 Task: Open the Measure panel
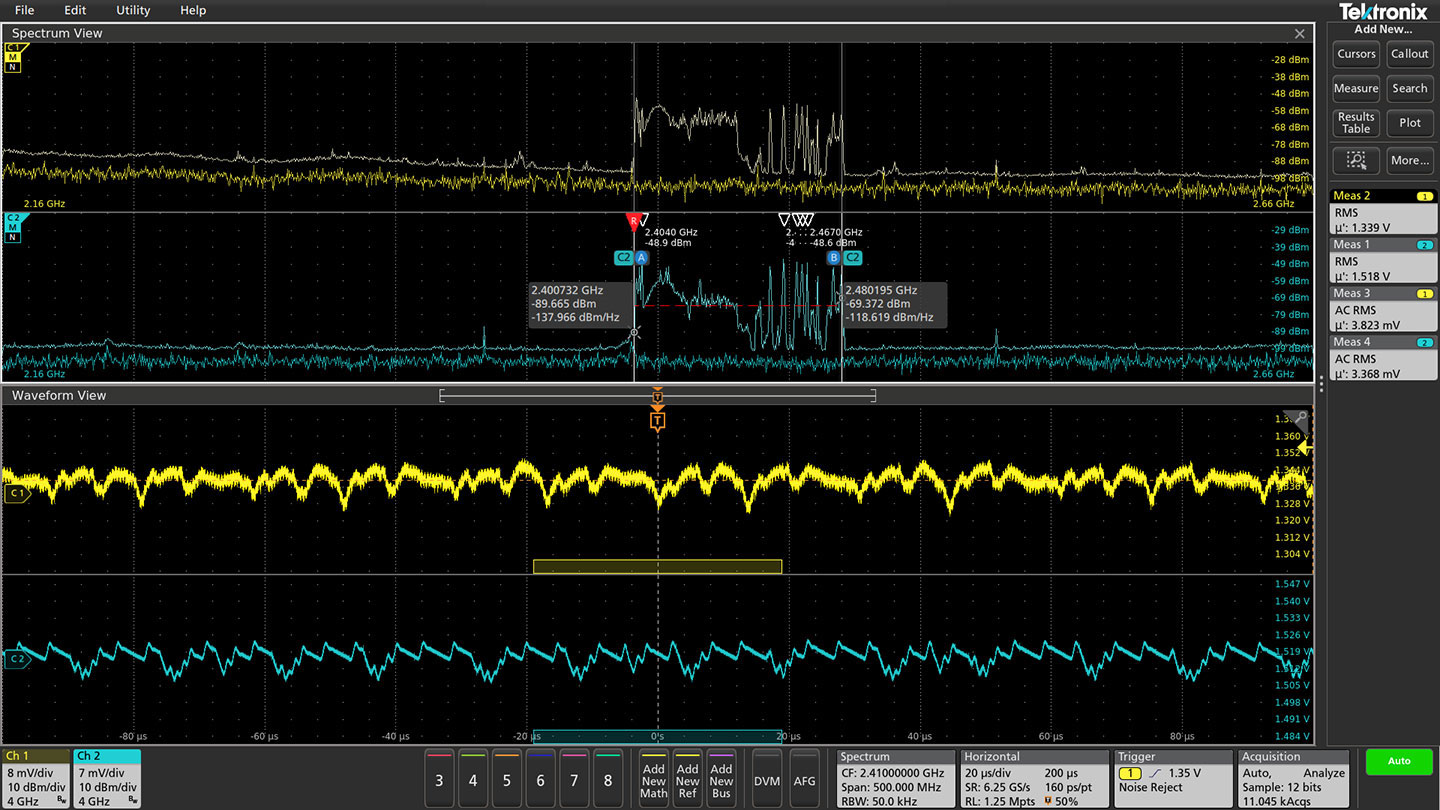coord(1355,88)
